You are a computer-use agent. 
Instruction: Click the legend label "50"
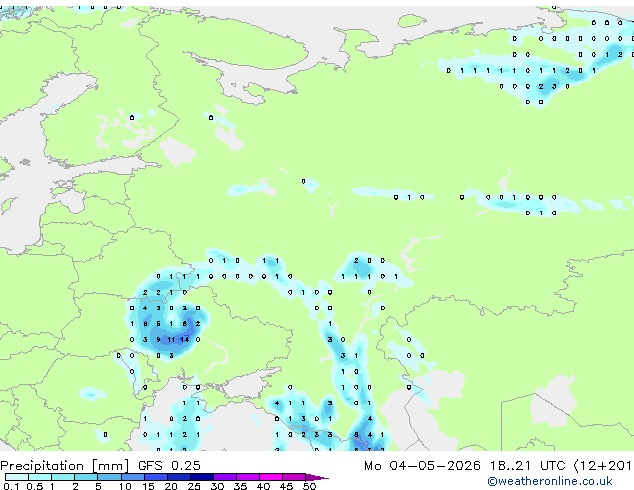(x=310, y=486)
